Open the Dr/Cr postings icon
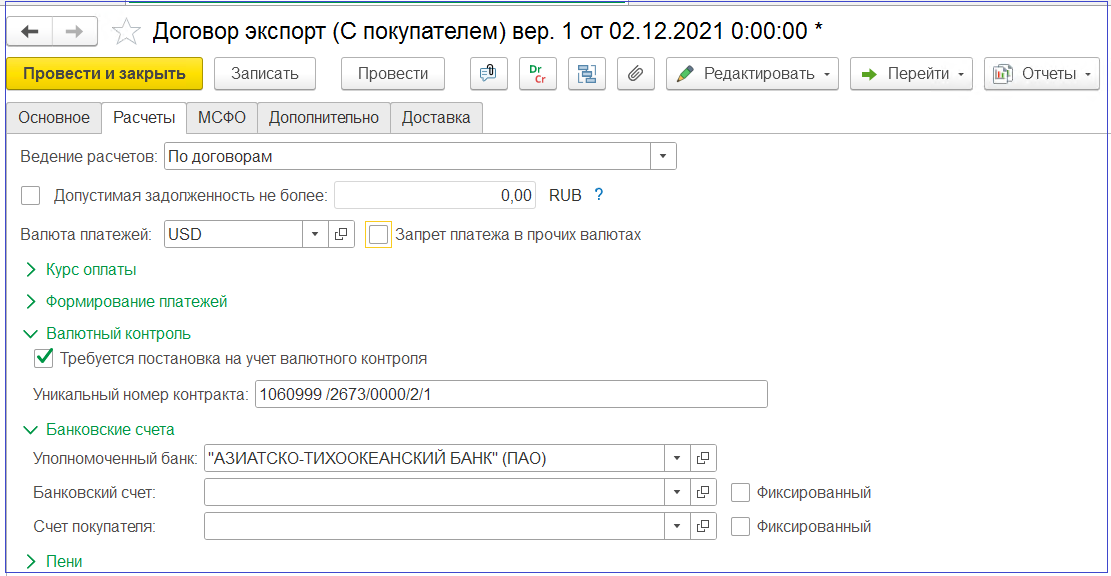This screenshot has height=576, width=1111. click(x=537, y=74)
